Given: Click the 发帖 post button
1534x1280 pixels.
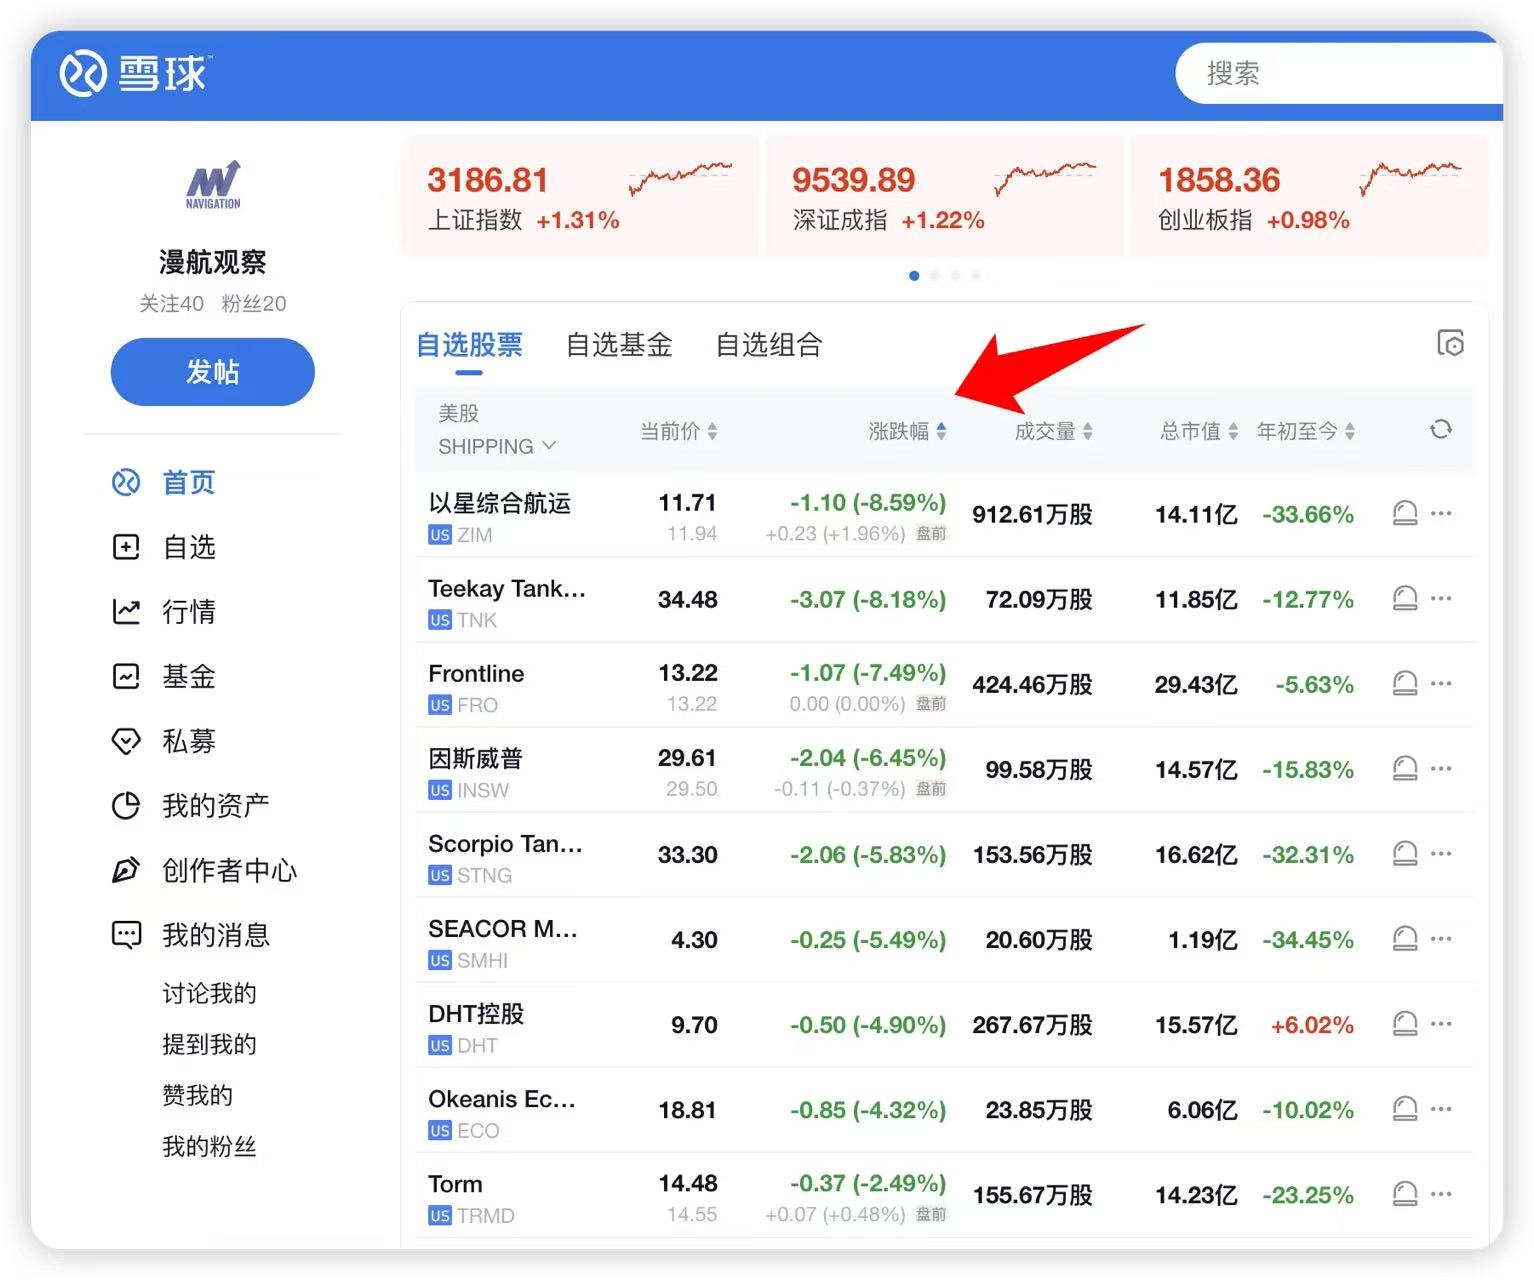Looking at the screenshot, I should (x=212, y=372).
